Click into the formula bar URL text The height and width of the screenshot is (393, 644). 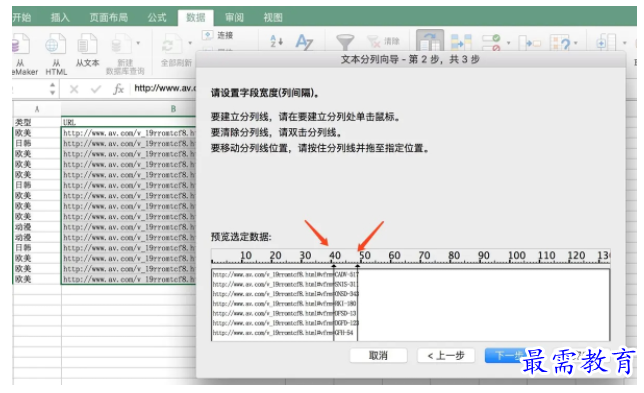pyautogui.click(x=165, y=88)
